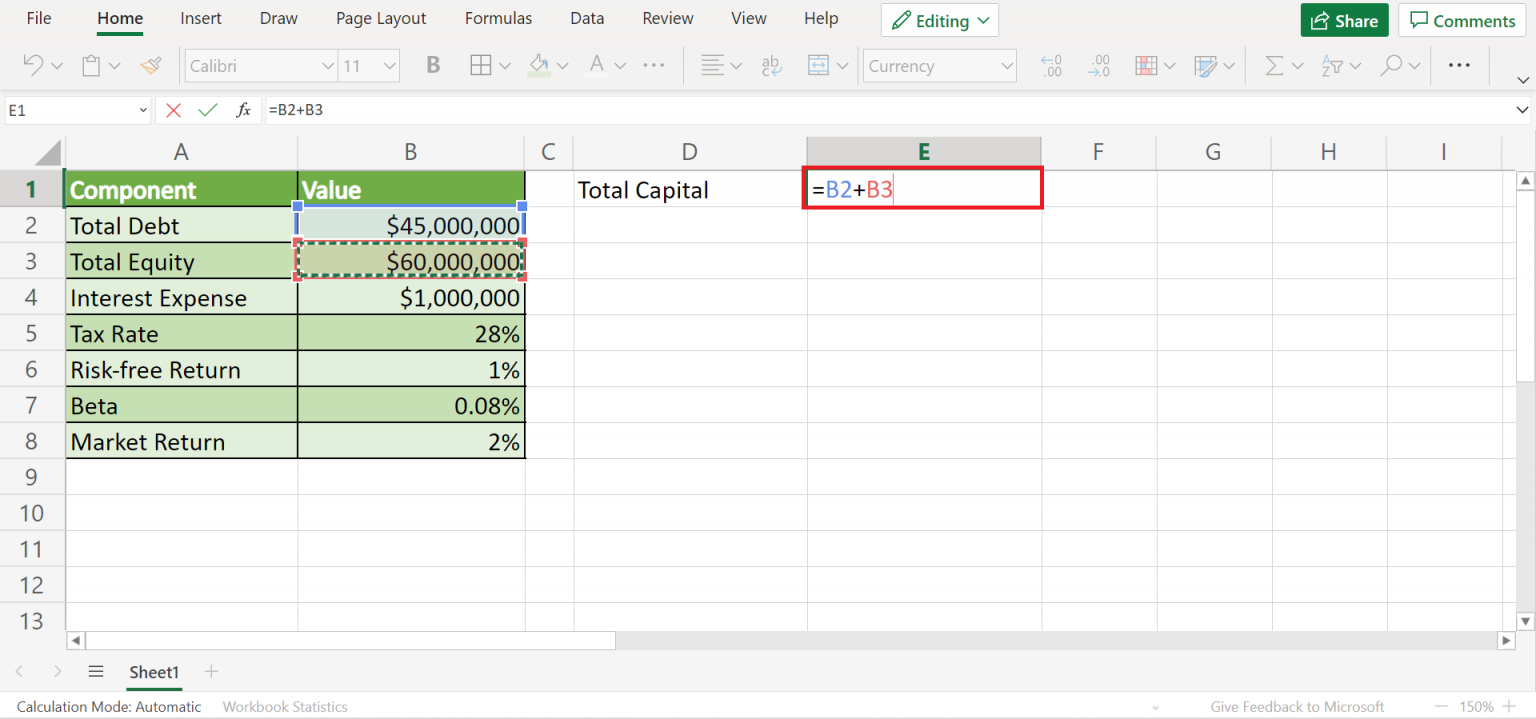Switch to the Formulas ribbon tab

(498, 17)
